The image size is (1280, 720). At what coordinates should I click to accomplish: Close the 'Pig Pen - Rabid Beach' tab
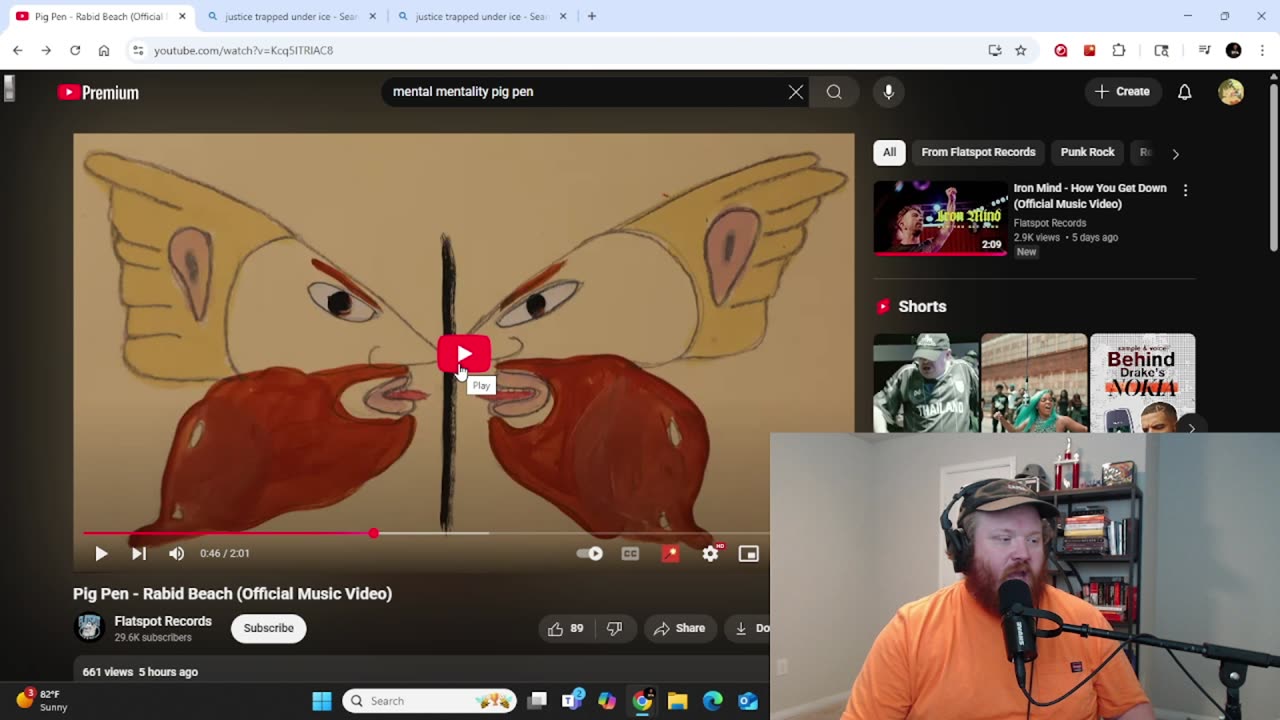(x=182, y=16)
